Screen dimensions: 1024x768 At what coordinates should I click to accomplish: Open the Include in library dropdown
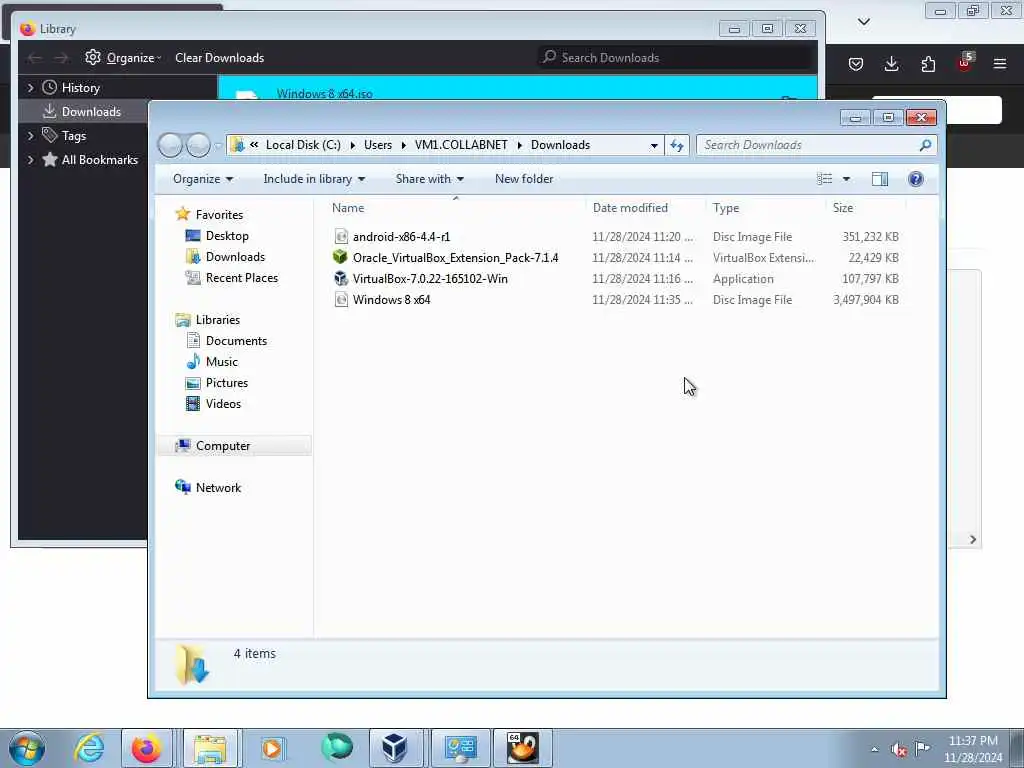click(x=314, y=179)
